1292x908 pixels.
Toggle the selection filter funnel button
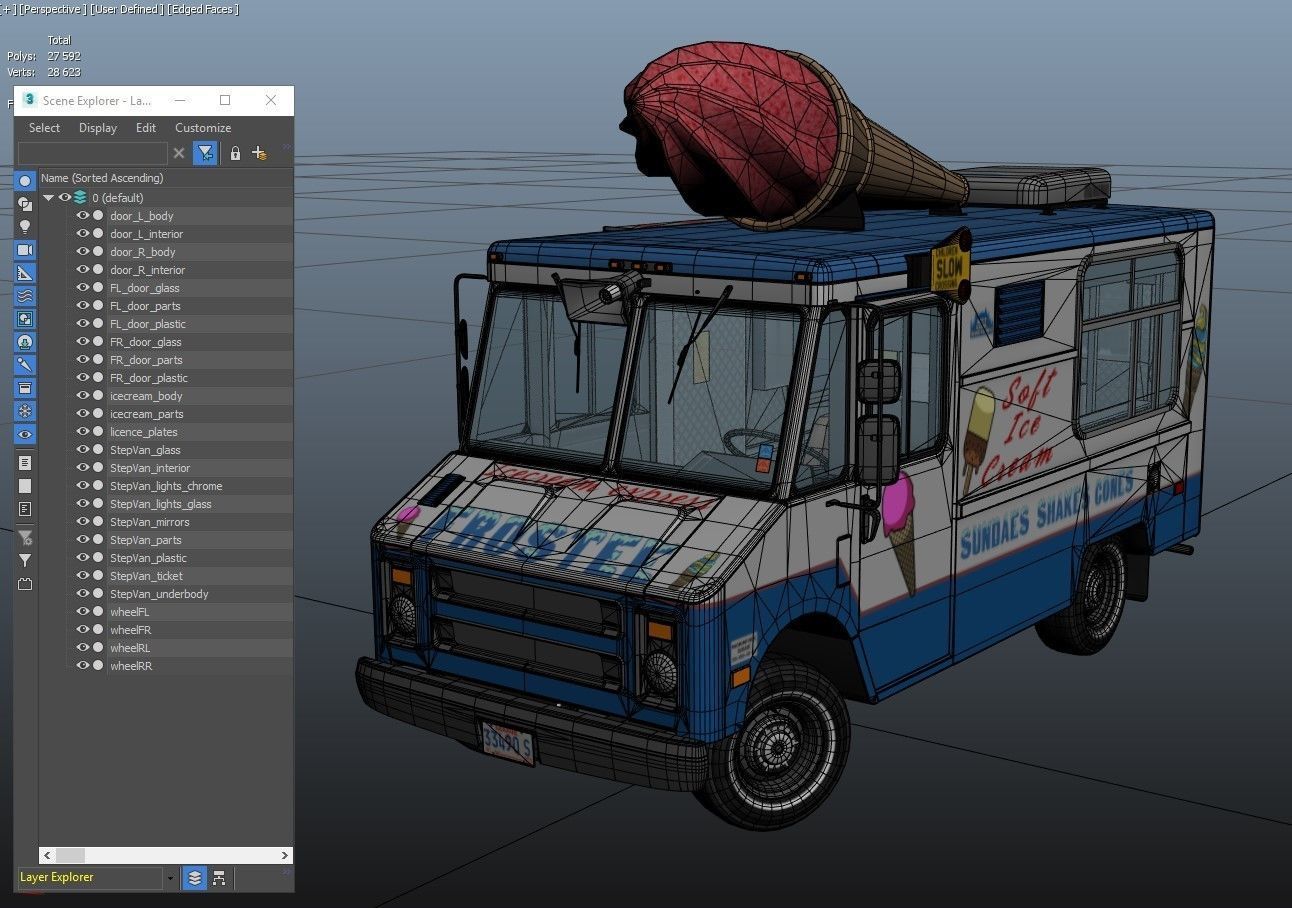205,153
